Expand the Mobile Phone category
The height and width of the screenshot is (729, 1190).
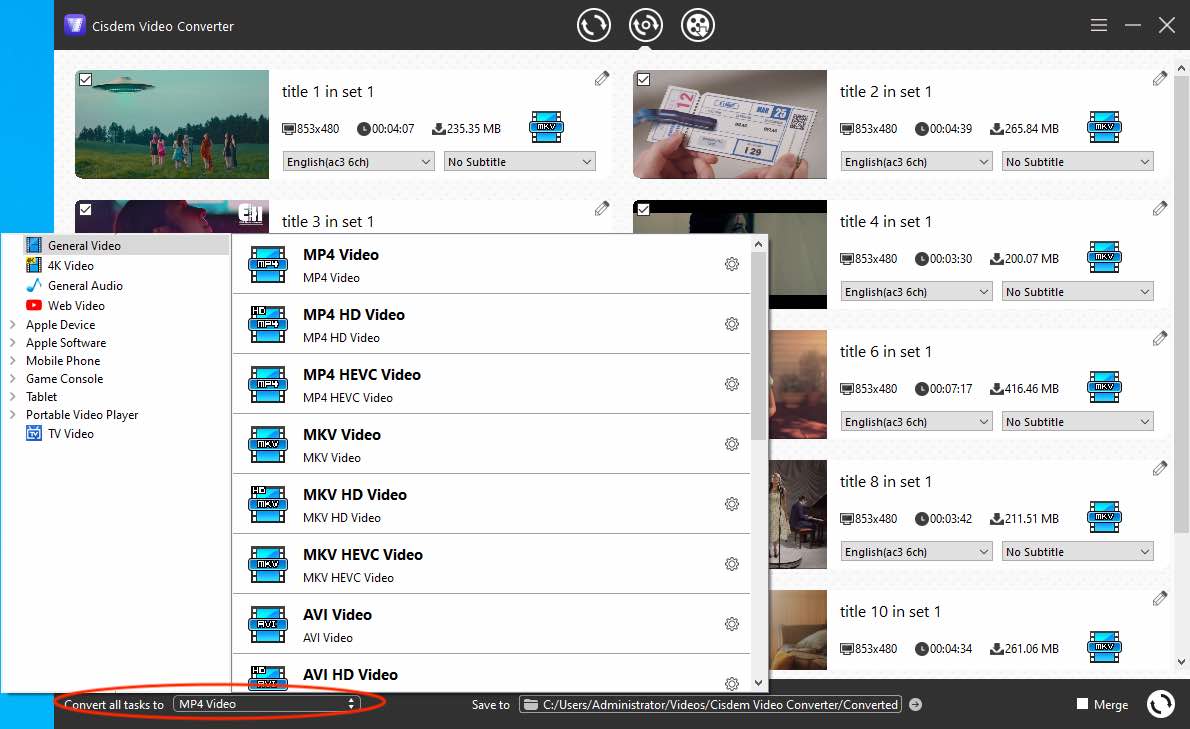click(x=13, y=361)
